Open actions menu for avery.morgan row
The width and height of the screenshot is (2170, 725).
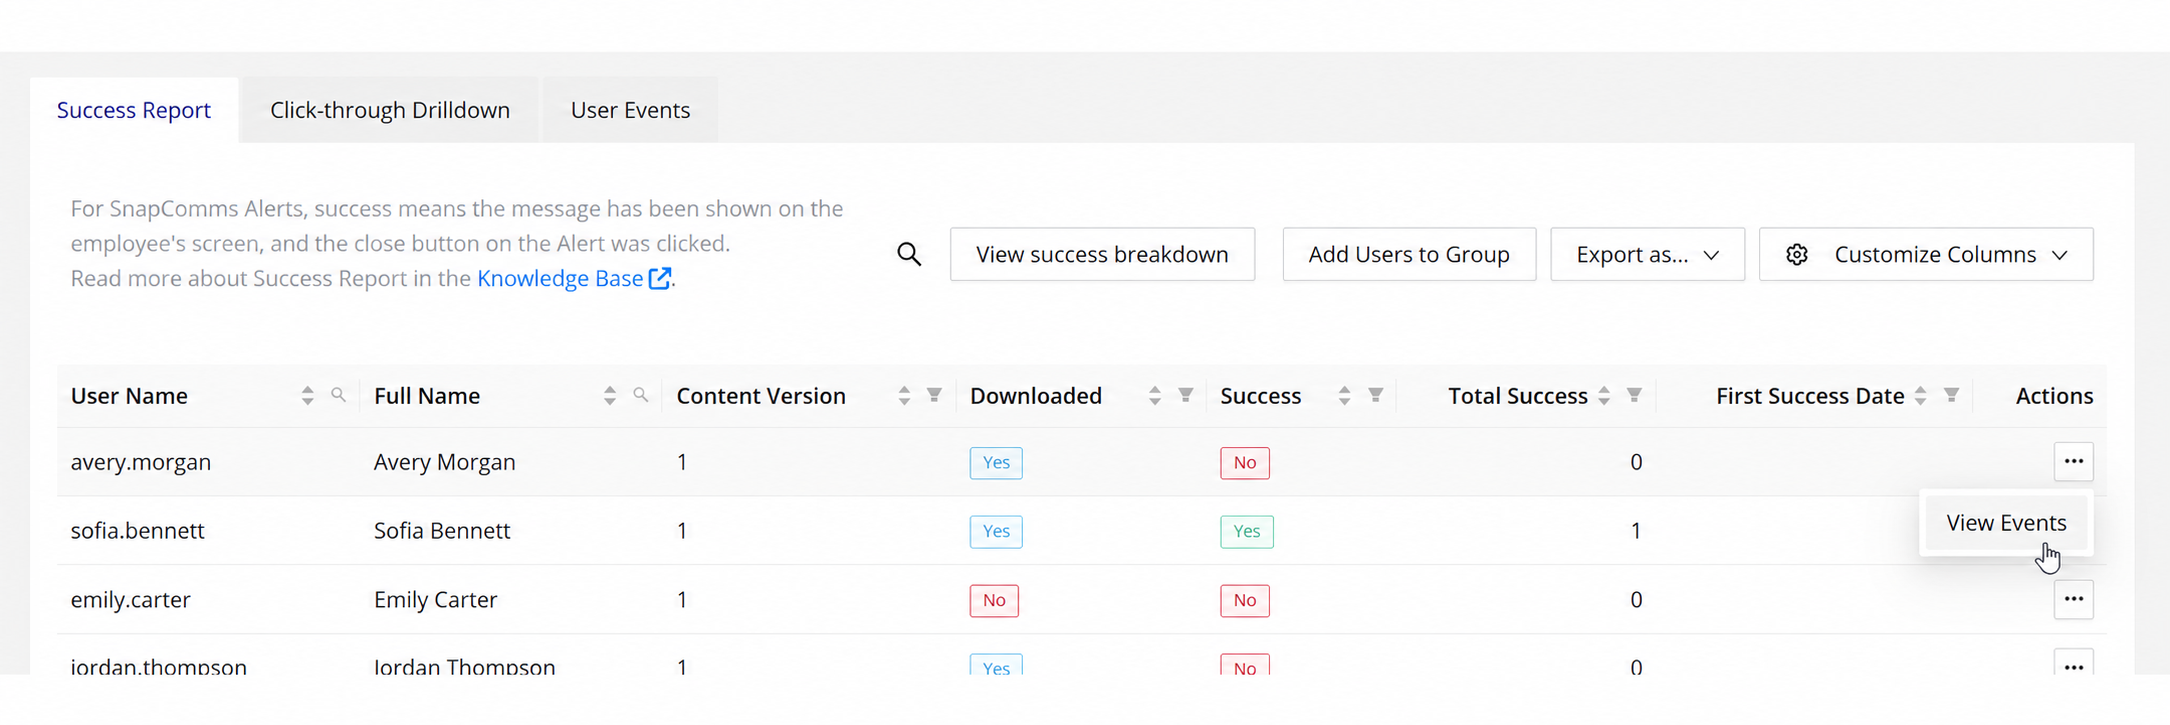tap(2074, 462)
